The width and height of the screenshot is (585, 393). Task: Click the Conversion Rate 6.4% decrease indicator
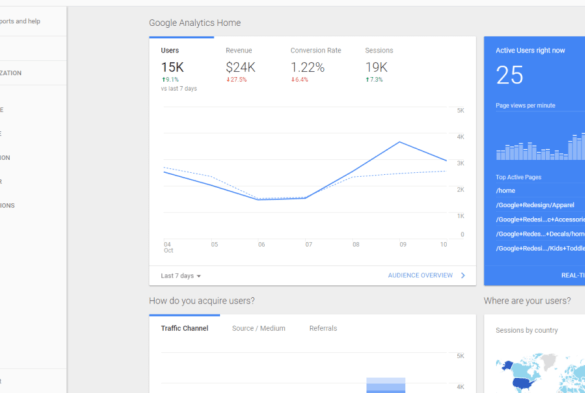300,79
